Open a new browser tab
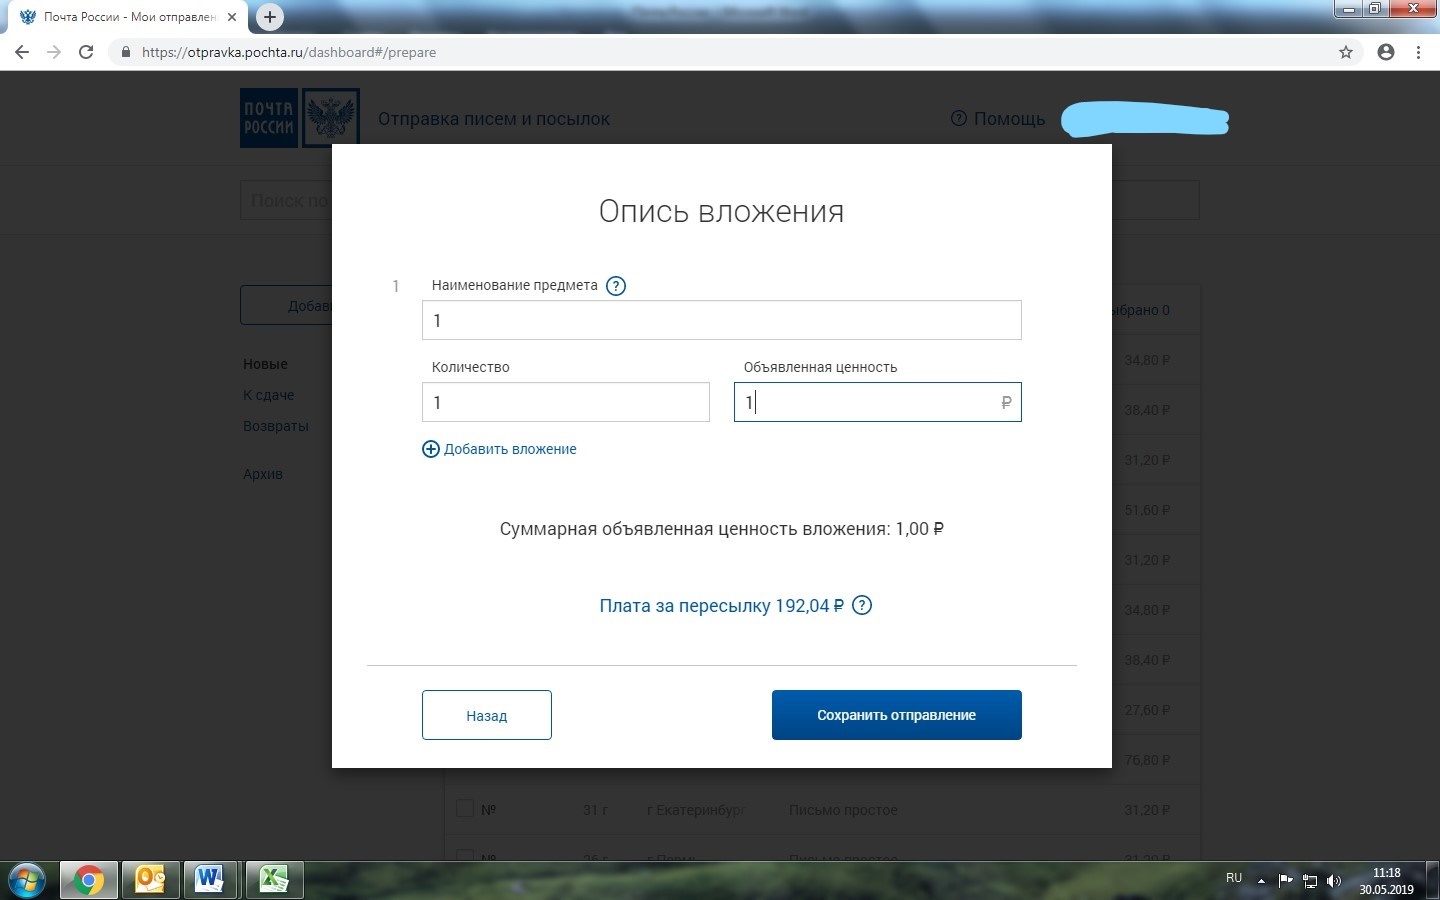 point(269,17)
